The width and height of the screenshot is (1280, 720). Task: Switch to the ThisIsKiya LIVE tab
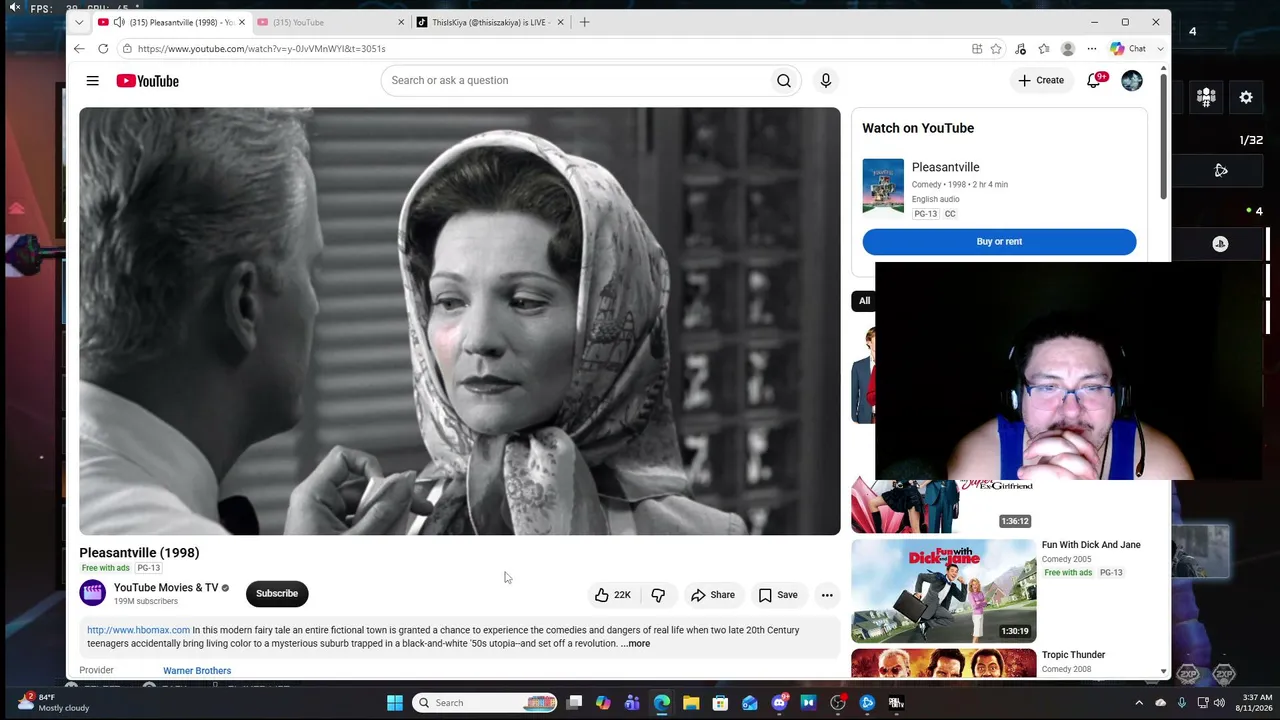click(490, 22)
